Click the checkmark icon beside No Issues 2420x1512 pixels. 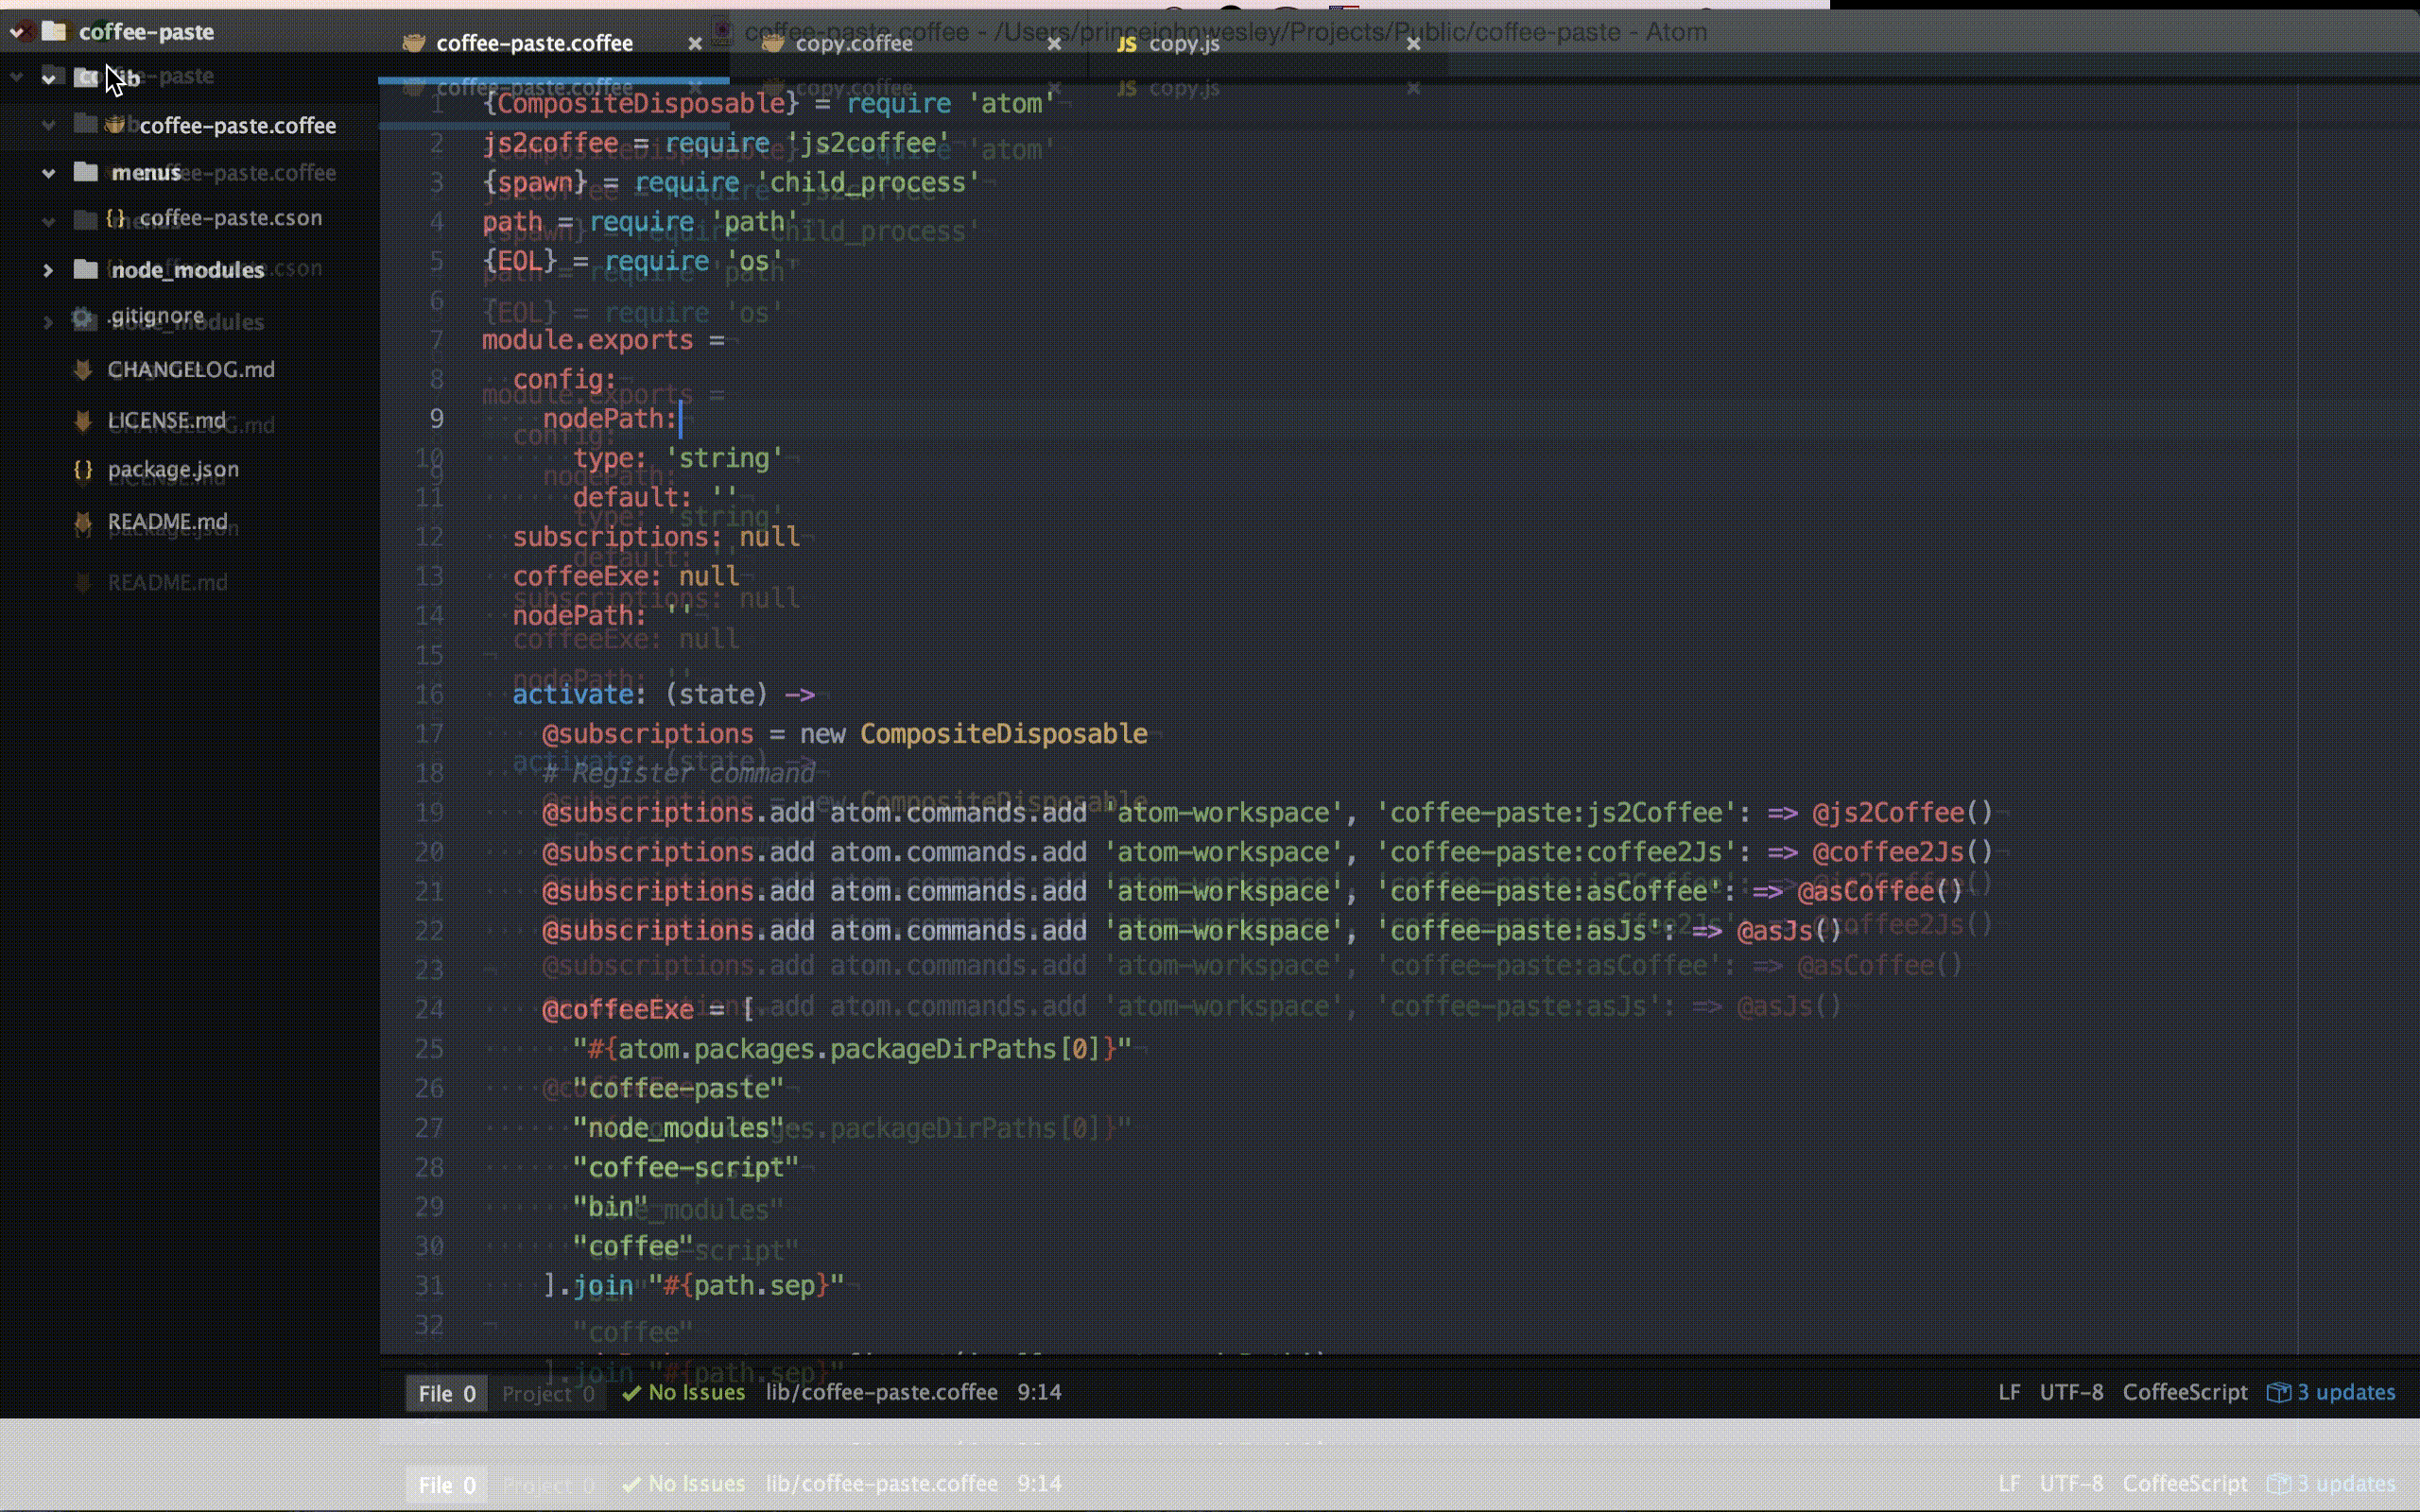[631, 1393]
